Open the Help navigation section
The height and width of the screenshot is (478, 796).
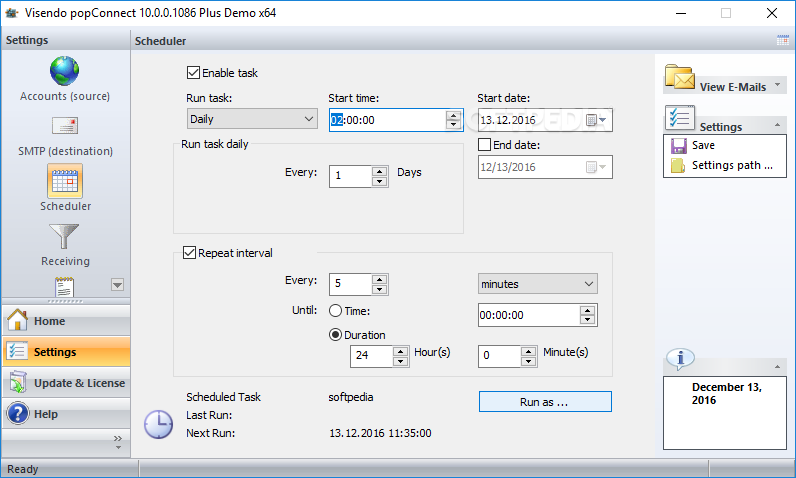click(x=66, y=413)
